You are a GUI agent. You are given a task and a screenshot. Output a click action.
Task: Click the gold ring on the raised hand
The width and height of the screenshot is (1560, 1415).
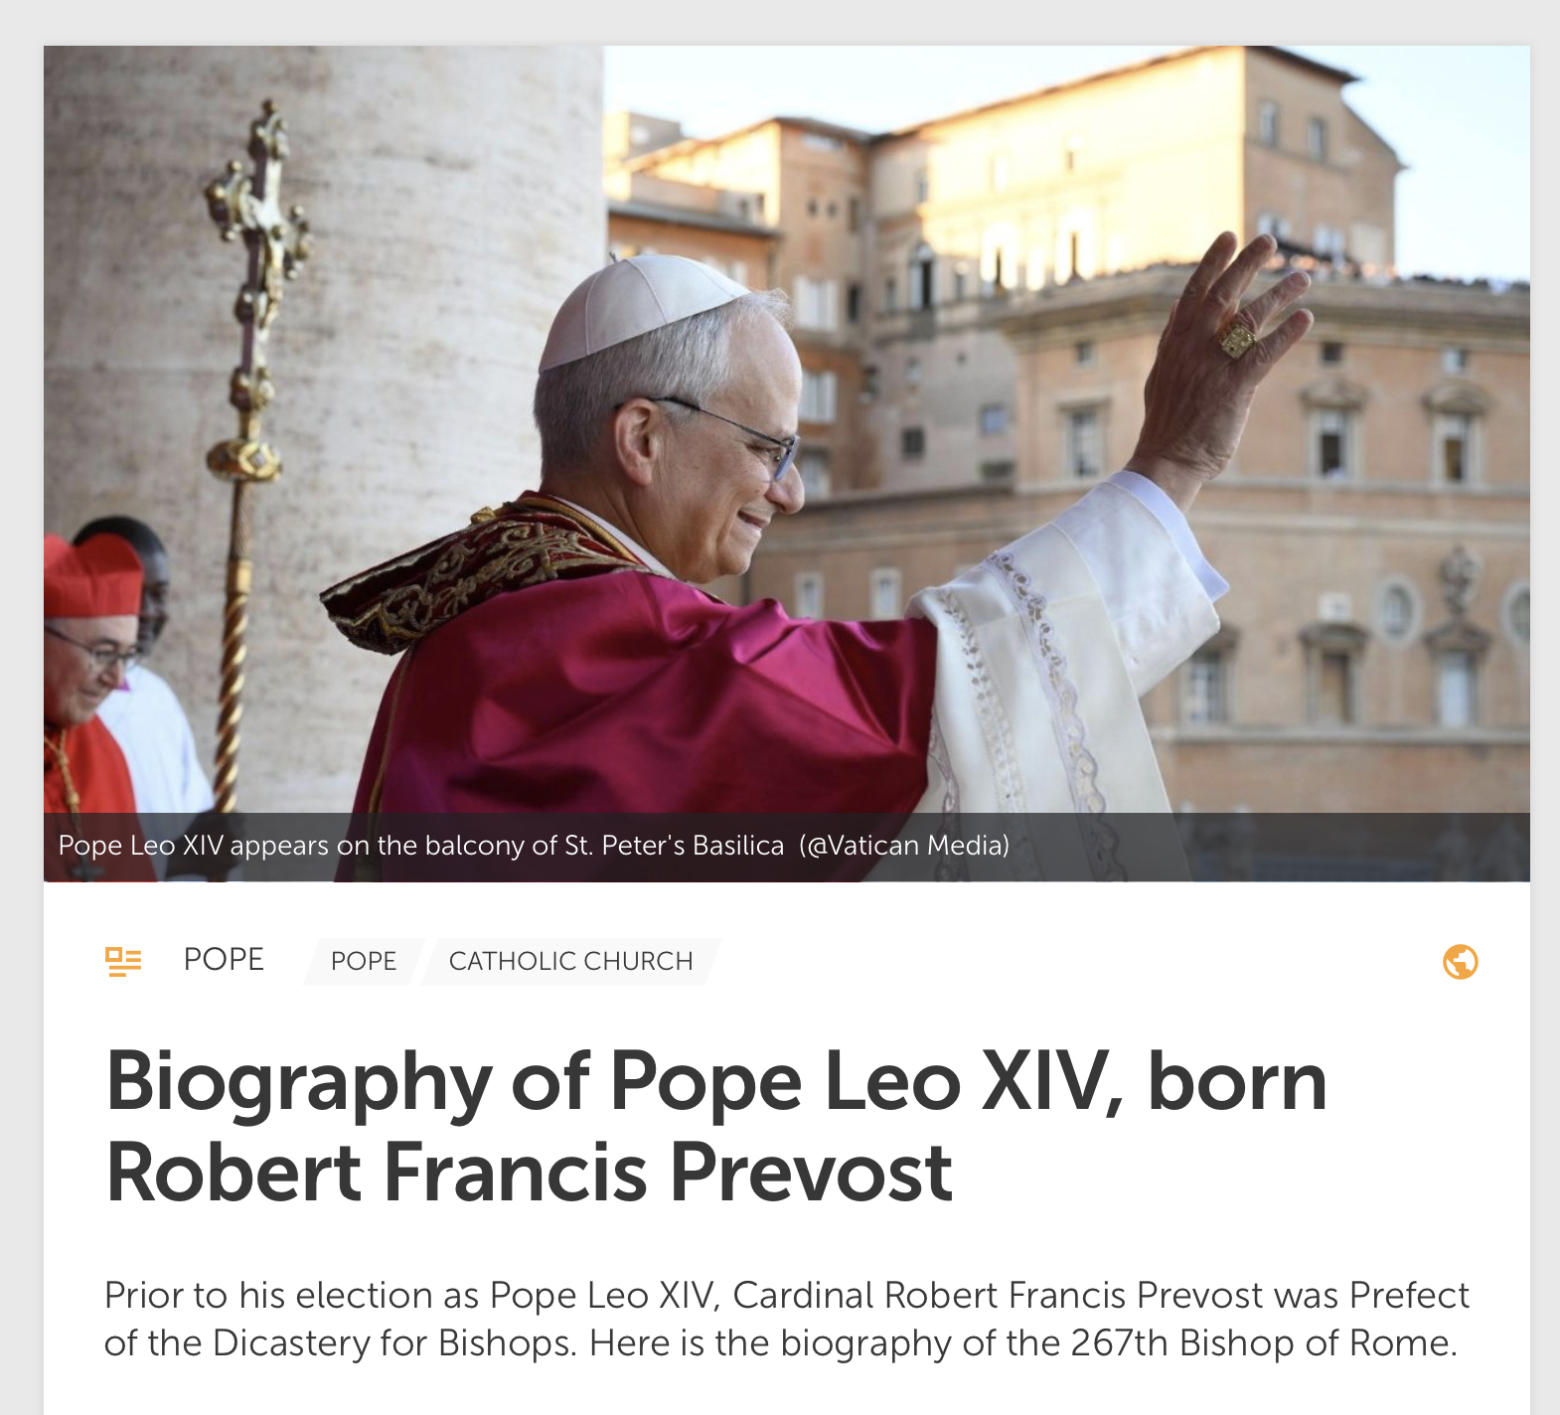click(x=1238, y=340)
